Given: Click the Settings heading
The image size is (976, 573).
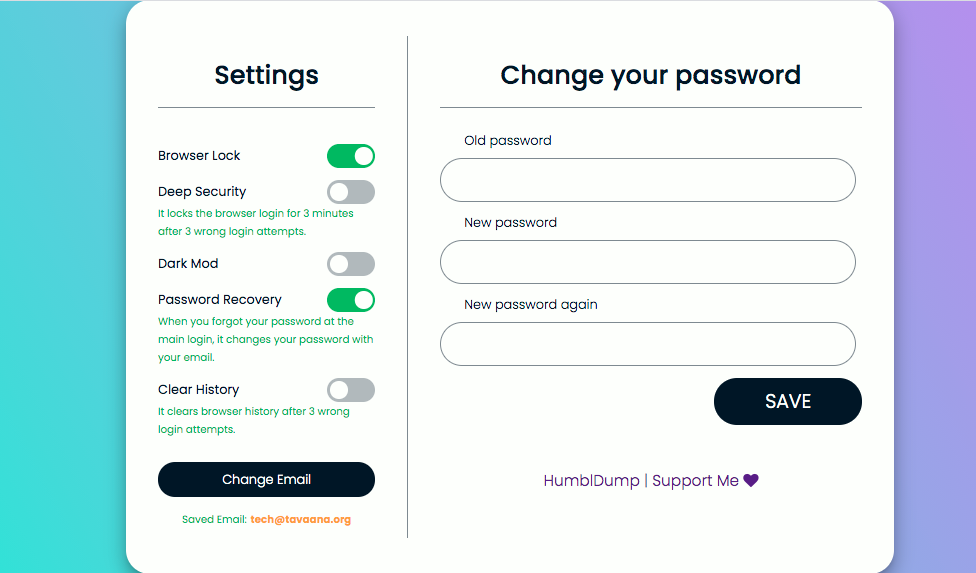Looking at the screenshot, I should 266,75.
